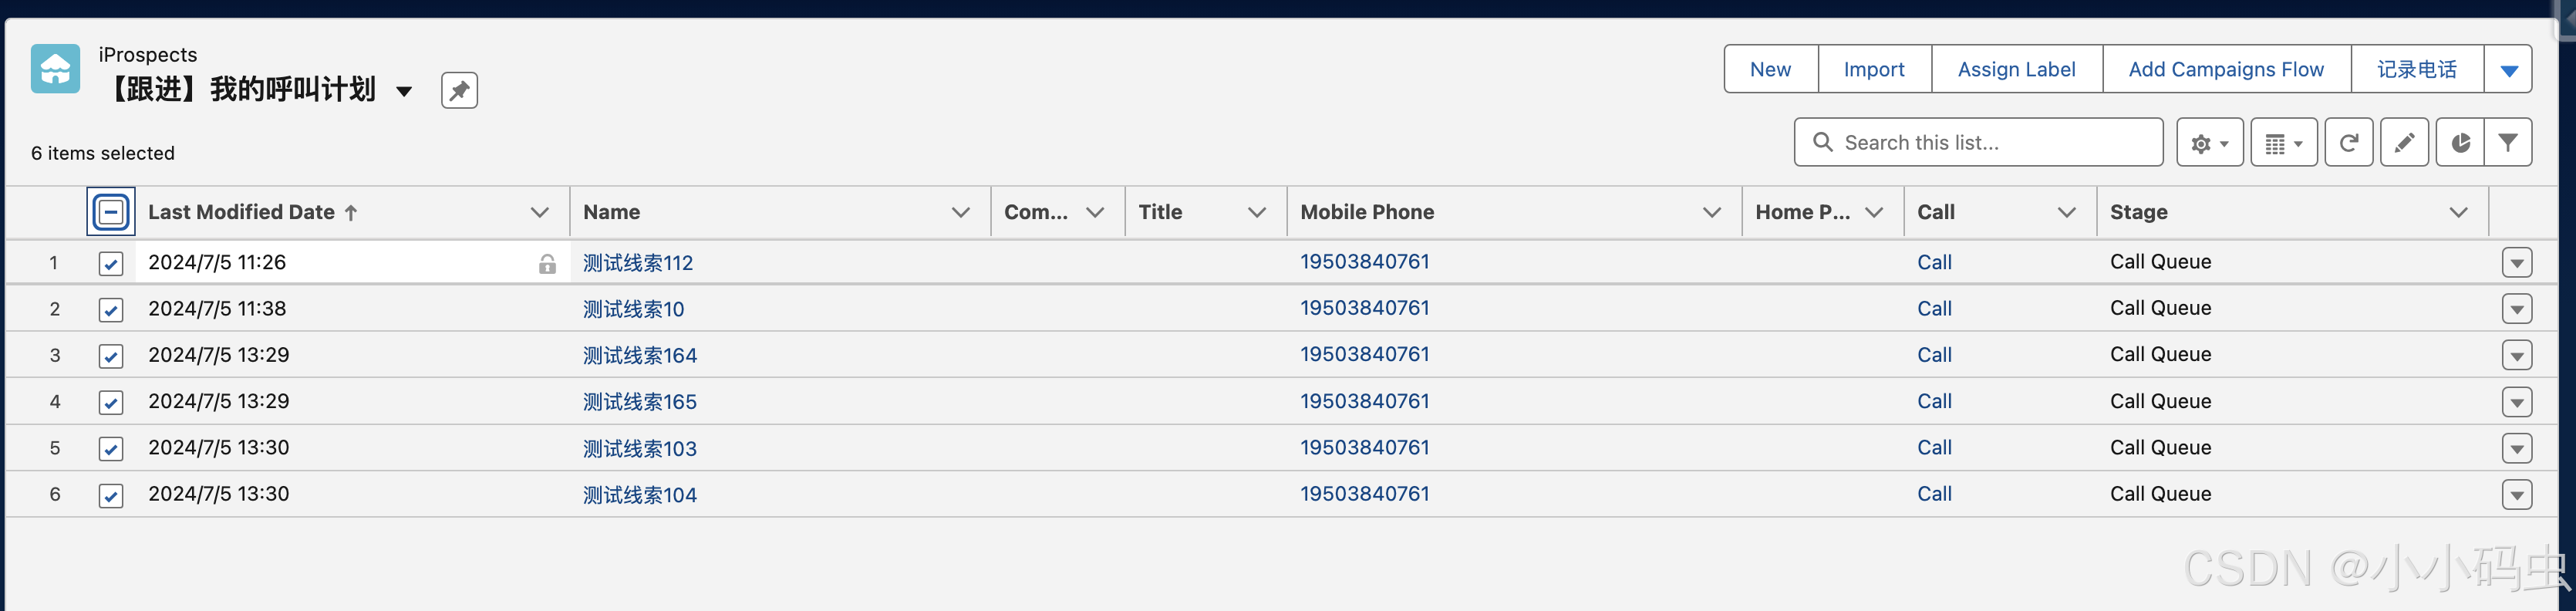2576x611 pixels.
Task: Click the Assign Label button
Action: pos(2017,69)
